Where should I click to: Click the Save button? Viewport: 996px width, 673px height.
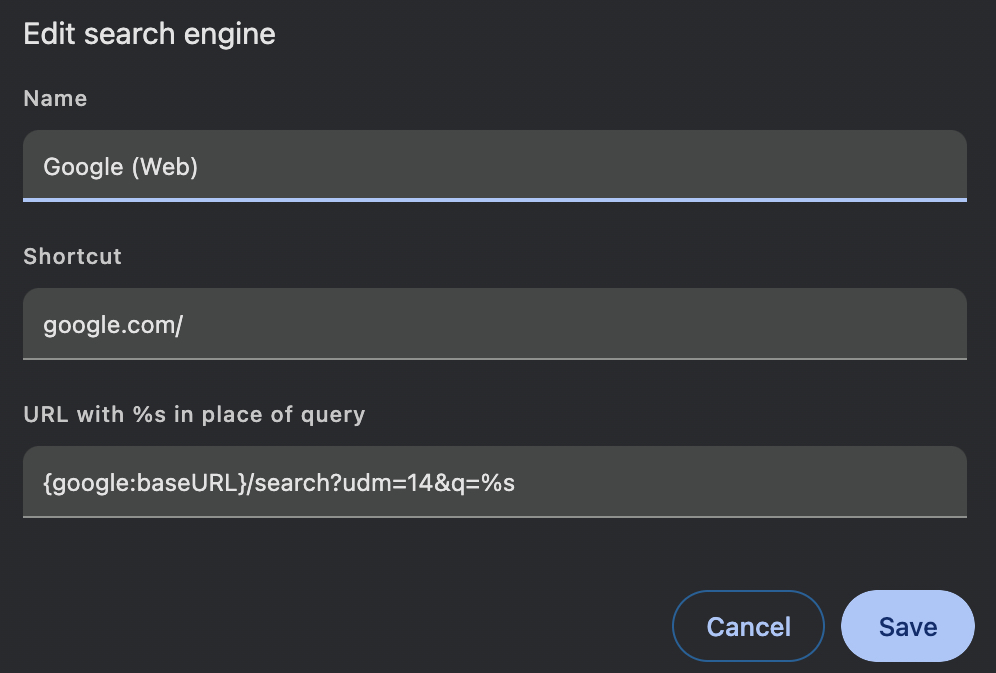[x=907, y=627]
